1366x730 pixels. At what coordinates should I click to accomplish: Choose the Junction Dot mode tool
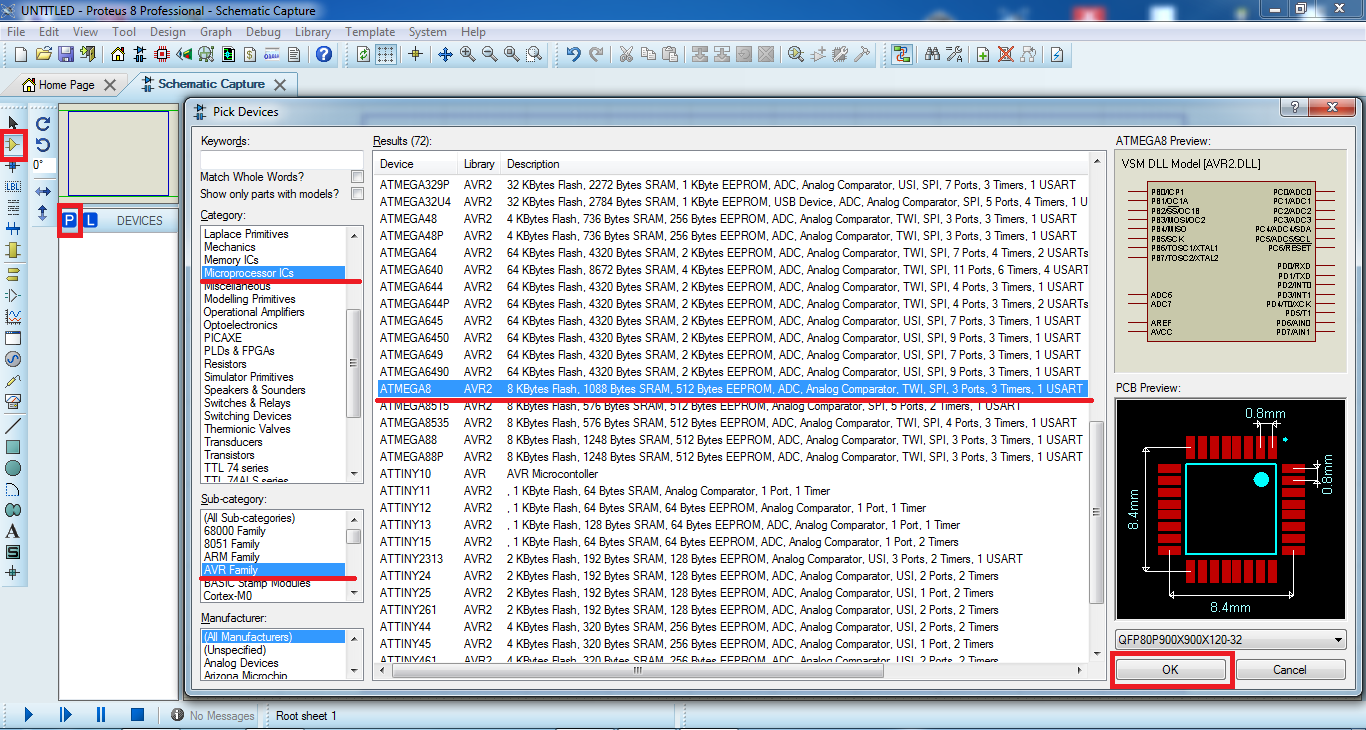pos(13,166)
